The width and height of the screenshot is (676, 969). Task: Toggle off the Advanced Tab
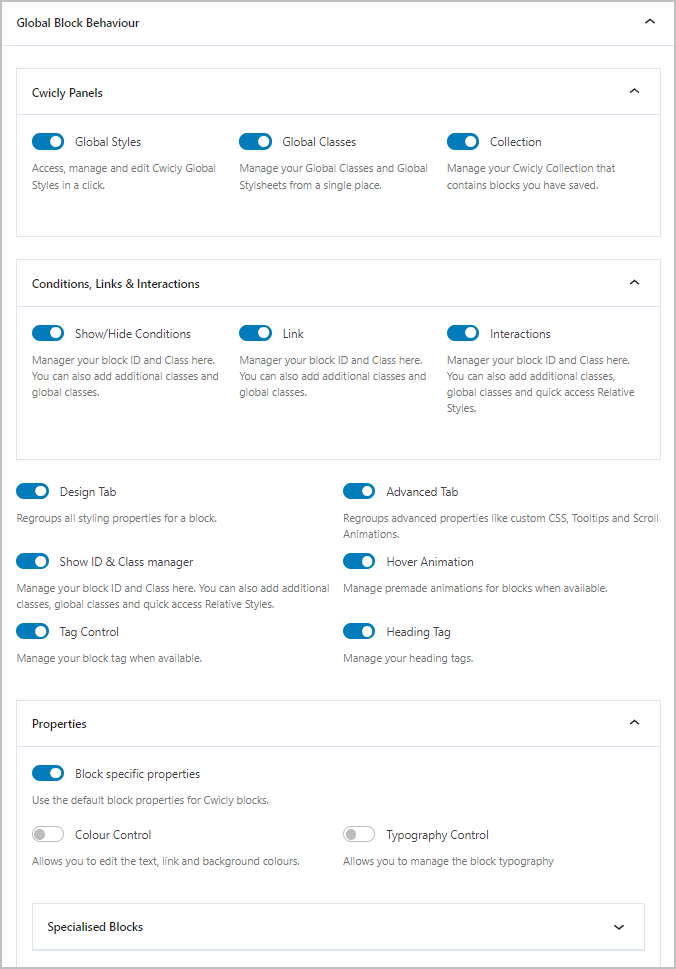click(x=359, y=491)
